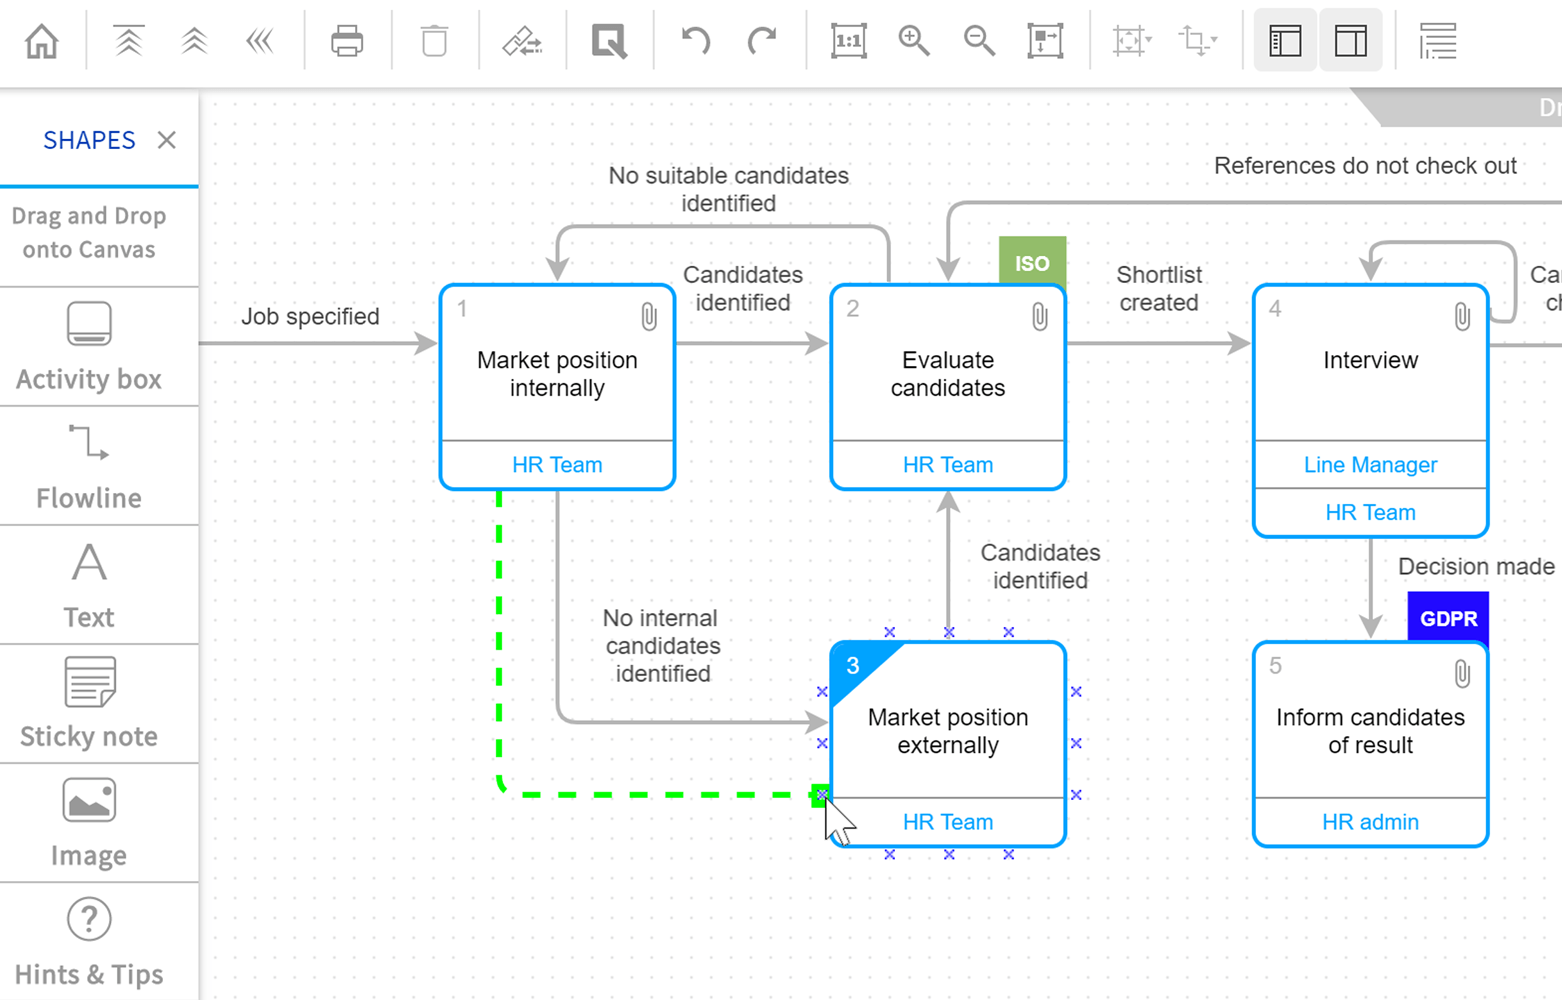
Task: Toggle the right panel layout
Action: (1351, 41)
